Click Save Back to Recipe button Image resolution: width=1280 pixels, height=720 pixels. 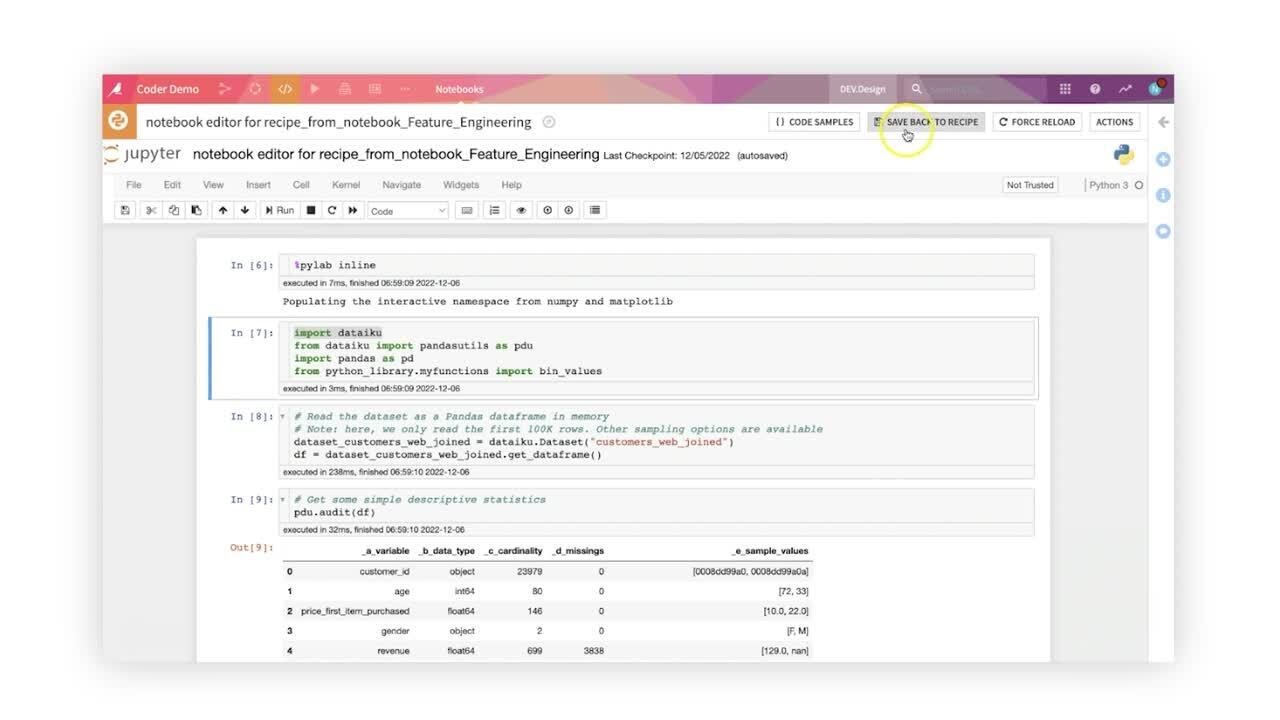click(926, 122)
